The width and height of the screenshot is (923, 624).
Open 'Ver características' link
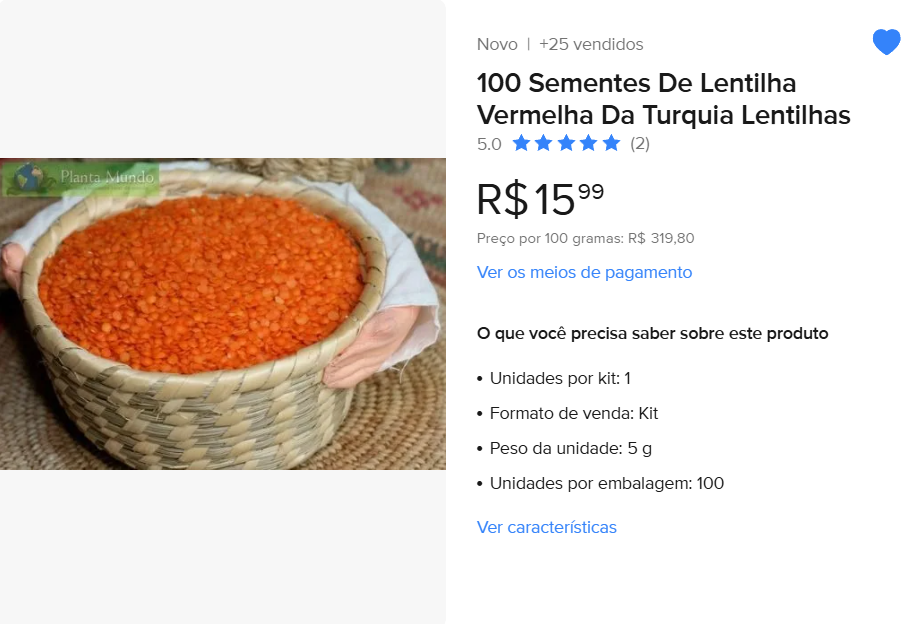click(x=546, y=527)
